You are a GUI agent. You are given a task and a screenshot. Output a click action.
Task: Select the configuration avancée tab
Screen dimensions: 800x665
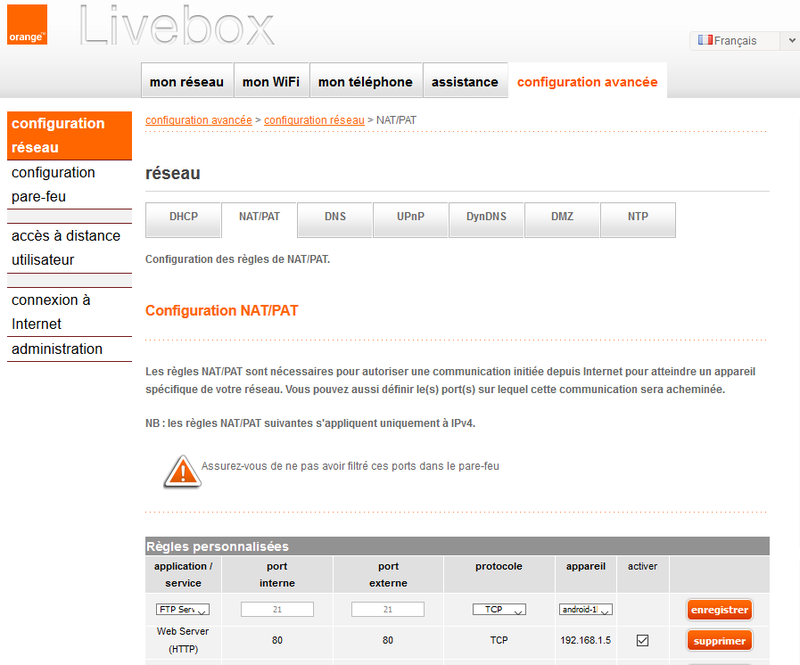[587, 82]
